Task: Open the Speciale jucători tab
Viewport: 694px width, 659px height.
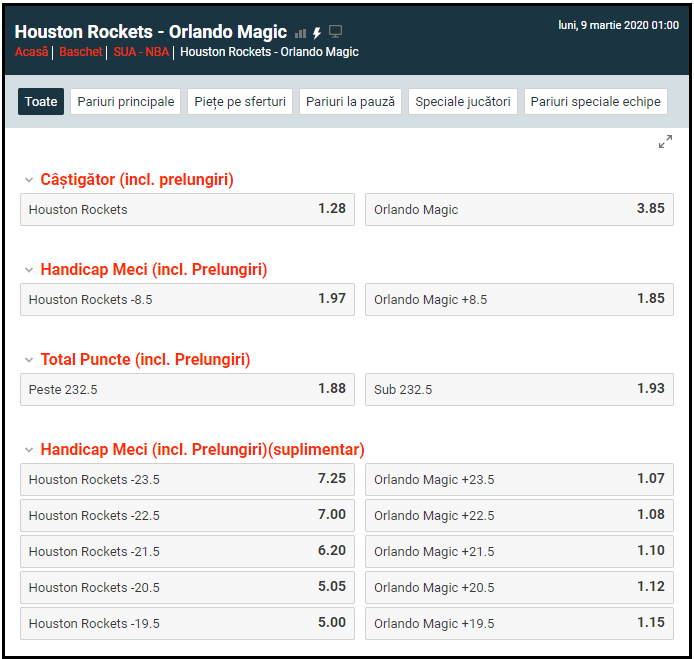Action: point(462,101)
